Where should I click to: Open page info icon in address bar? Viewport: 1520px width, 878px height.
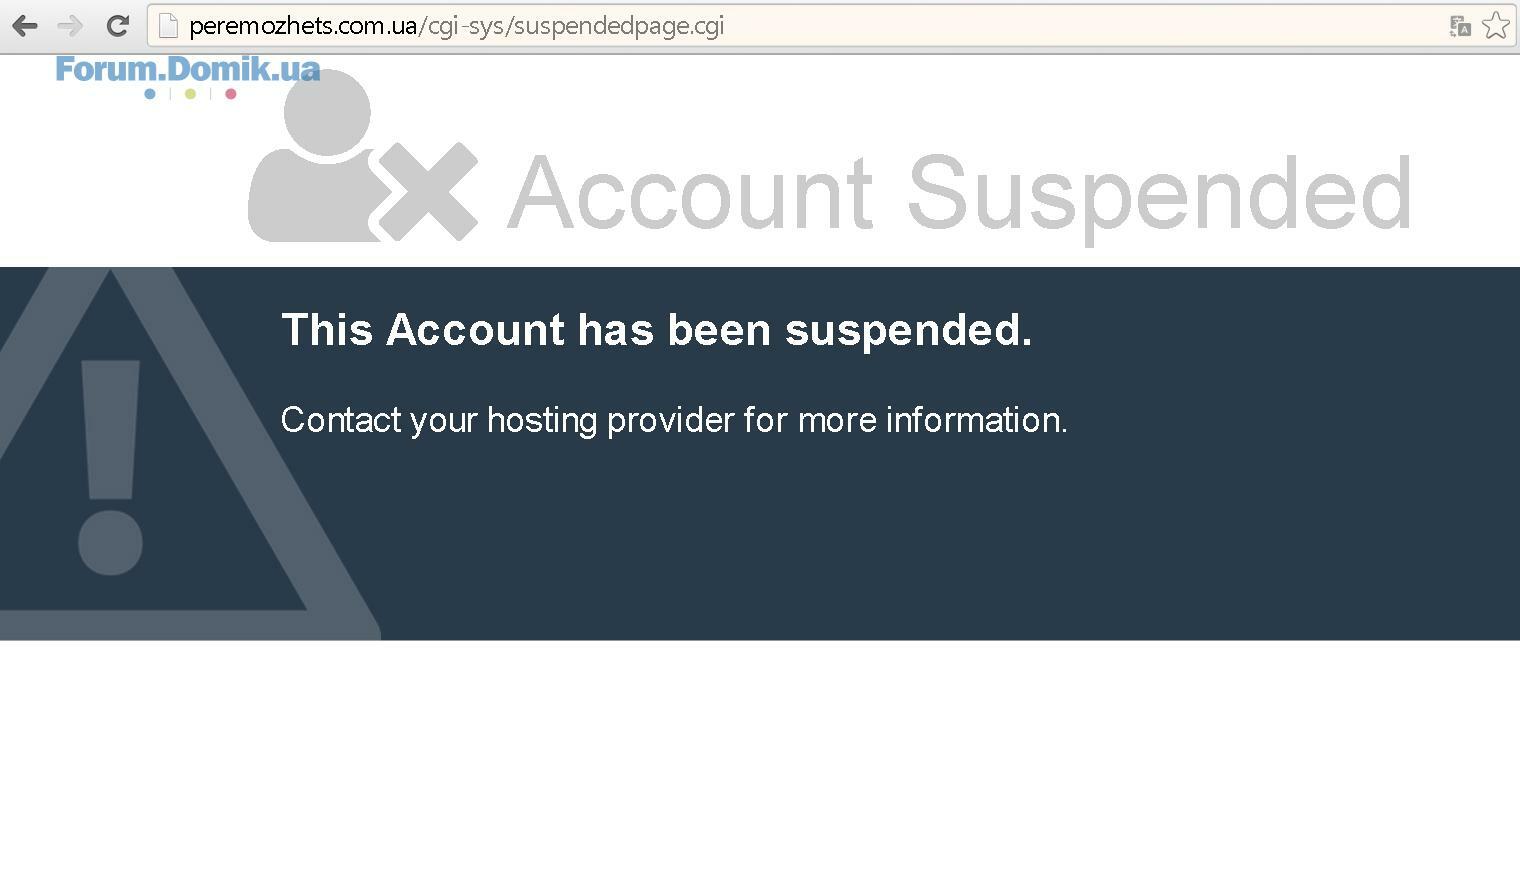(x=168, y=26)
